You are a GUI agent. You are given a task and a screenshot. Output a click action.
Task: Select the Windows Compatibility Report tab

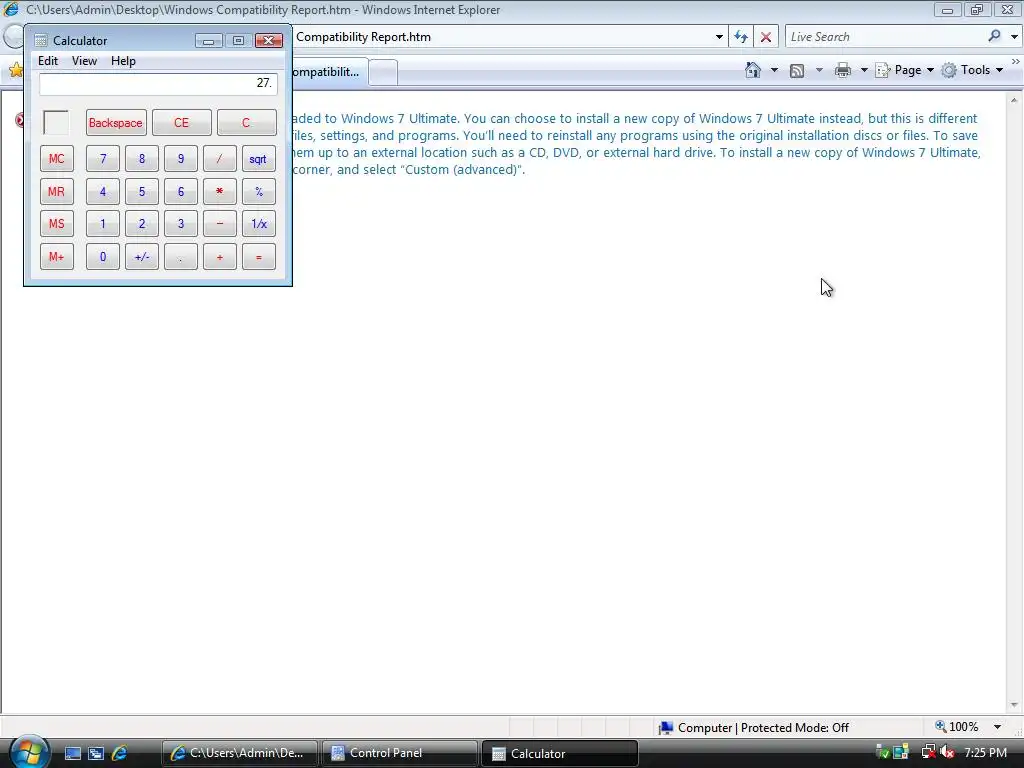pyautogui.click(x=328, y=72)
